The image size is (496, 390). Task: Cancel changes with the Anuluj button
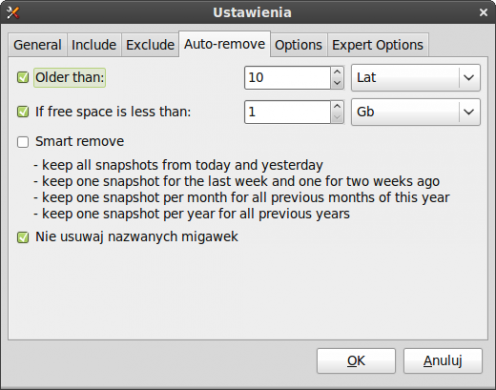click(443, 361)
